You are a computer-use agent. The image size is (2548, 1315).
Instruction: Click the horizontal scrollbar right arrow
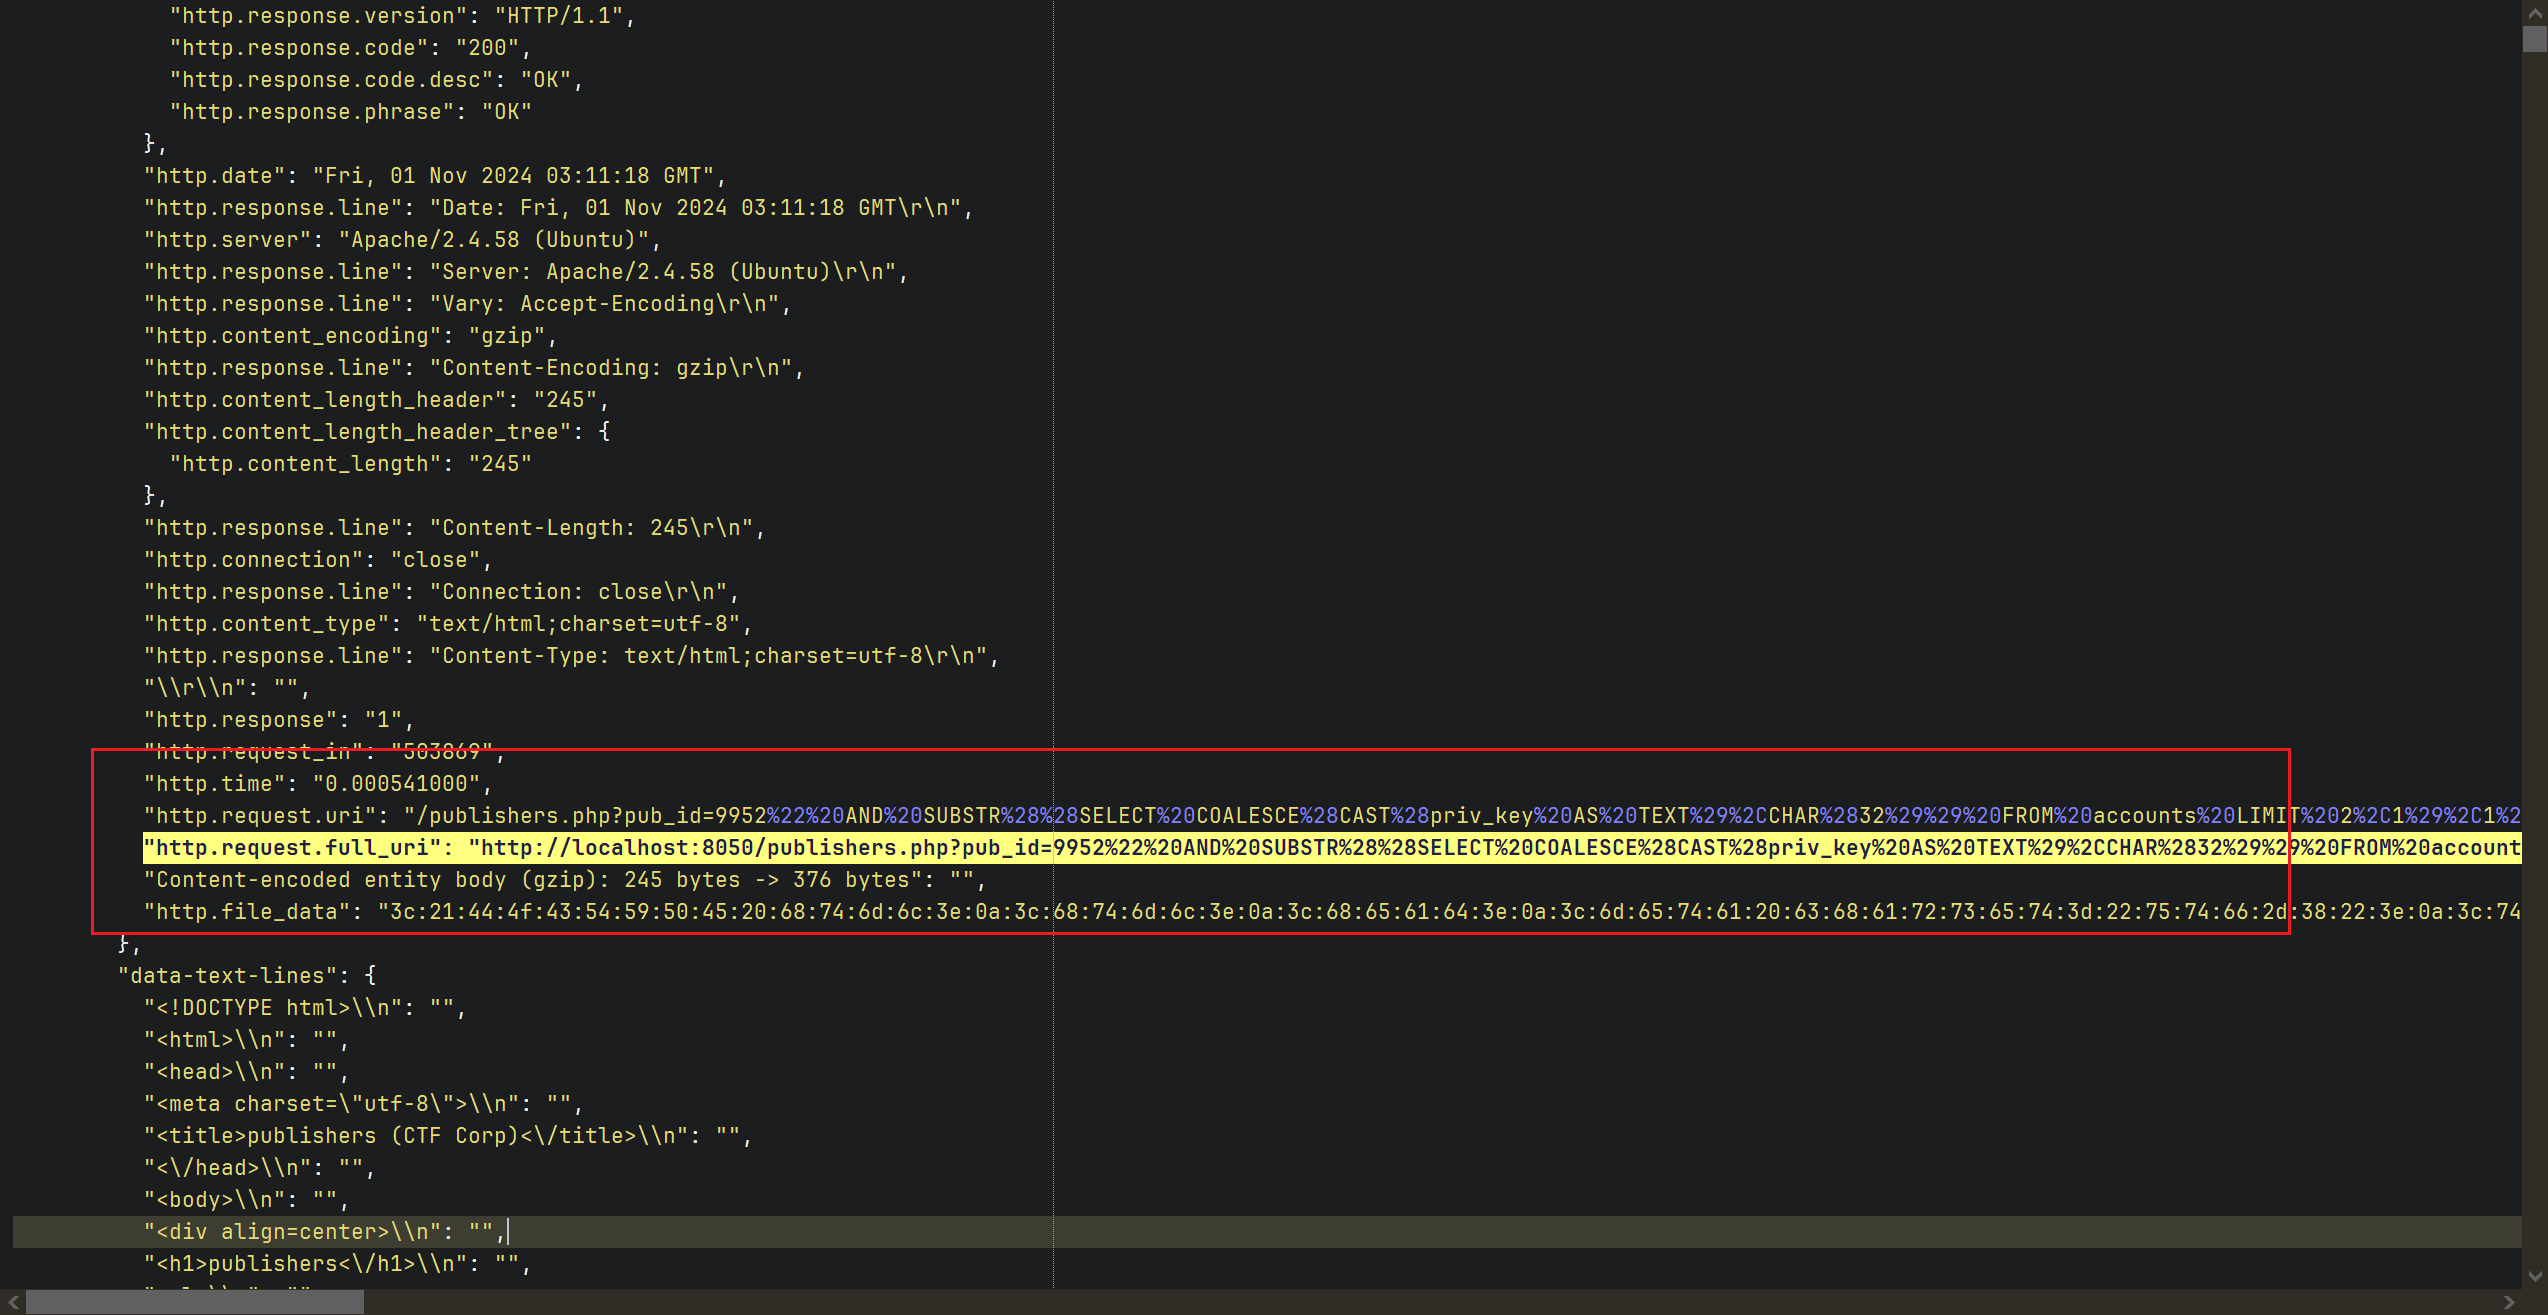(x=2508, y=1302)
